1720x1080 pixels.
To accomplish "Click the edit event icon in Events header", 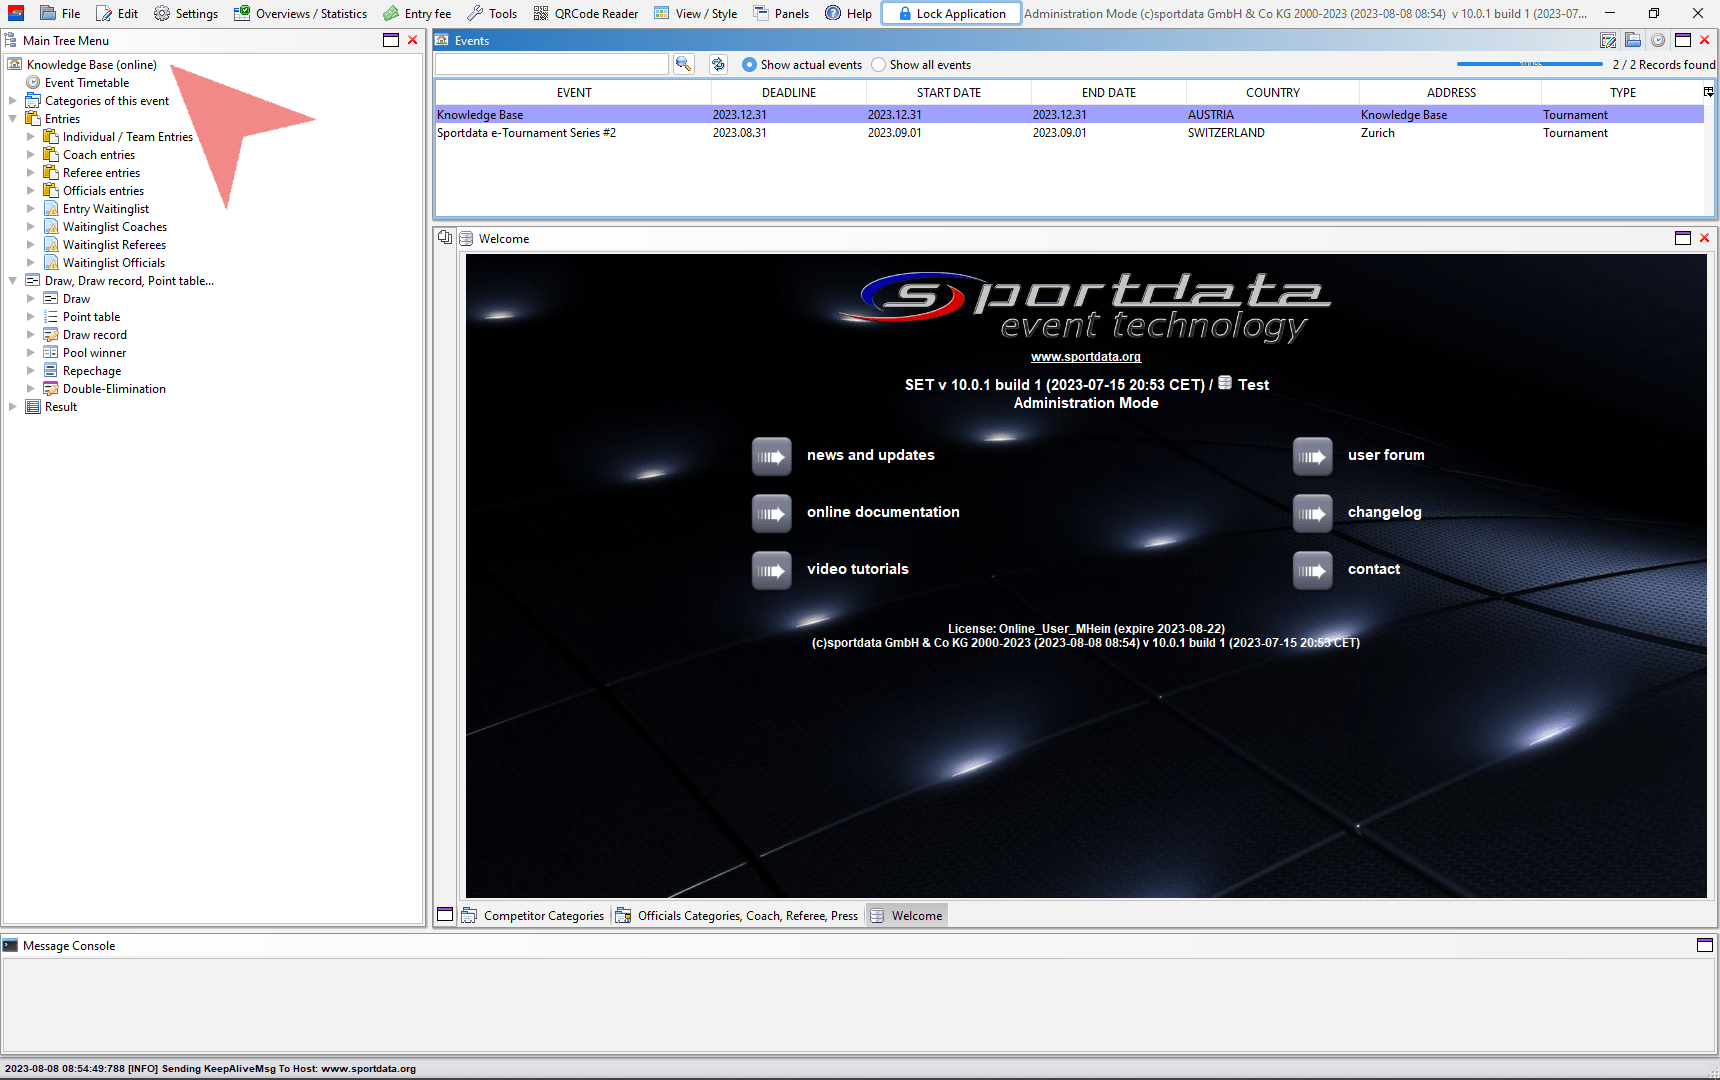I will 1608,40.
